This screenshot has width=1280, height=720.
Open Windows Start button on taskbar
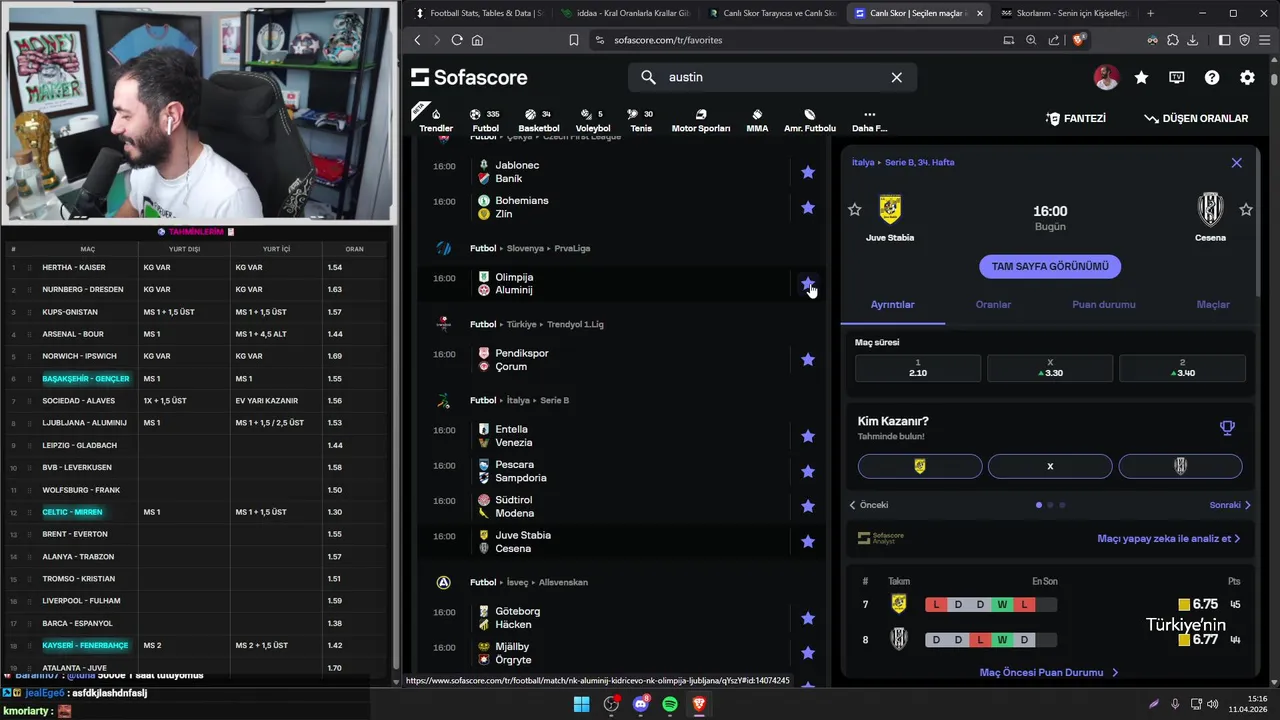click(581, 704)
